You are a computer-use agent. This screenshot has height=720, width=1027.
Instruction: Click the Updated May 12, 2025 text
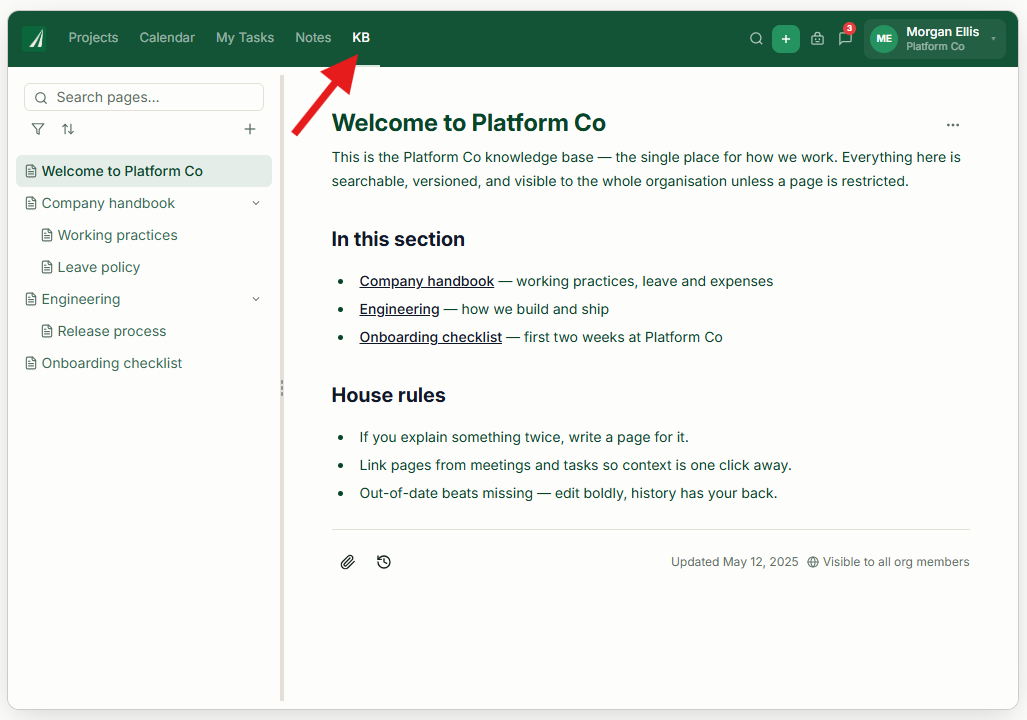[x=734, y=562]
